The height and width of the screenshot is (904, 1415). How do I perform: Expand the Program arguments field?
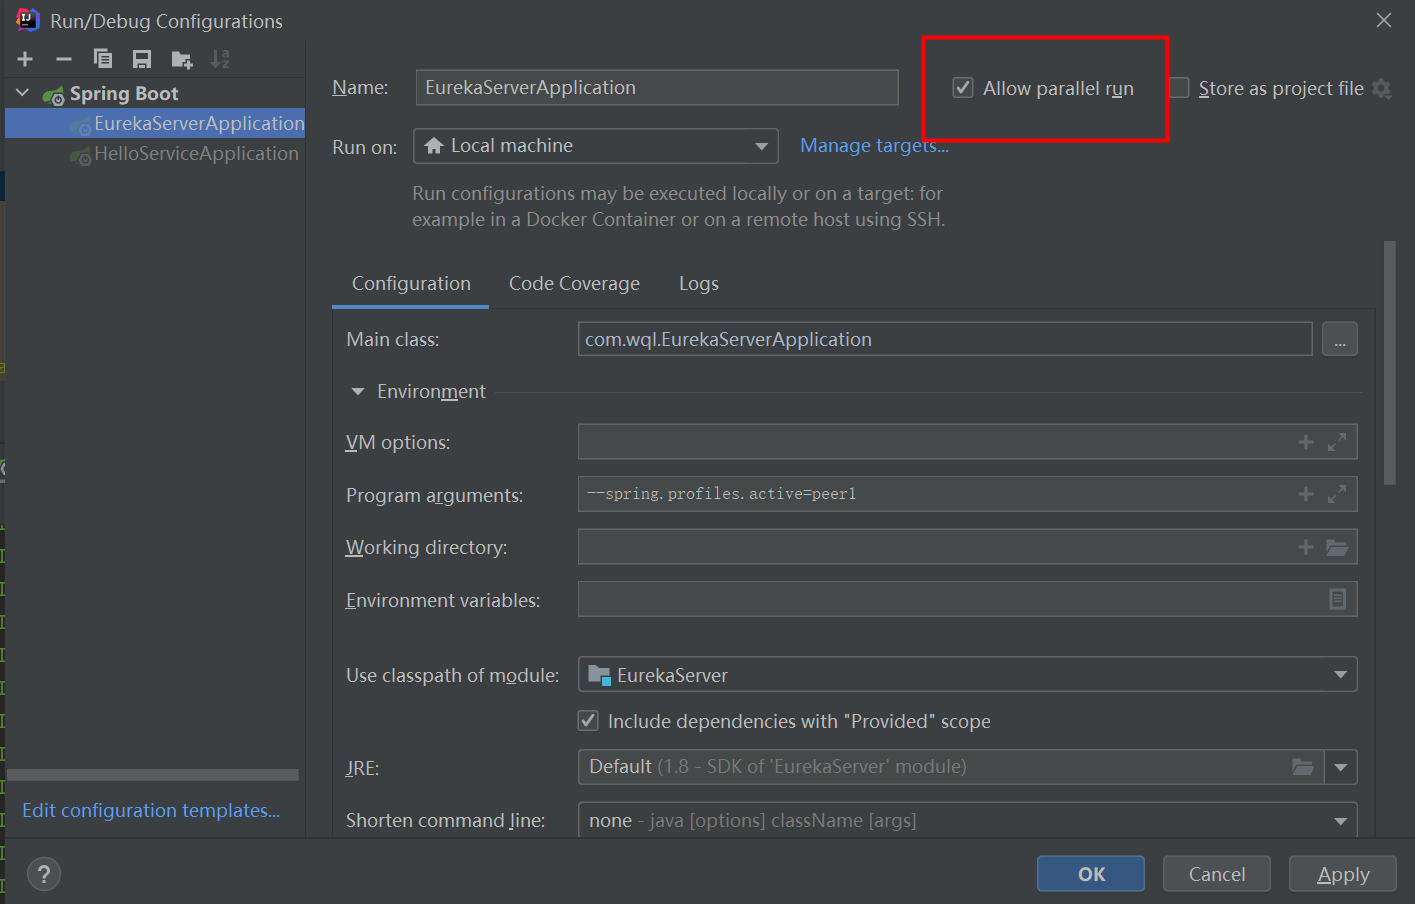click(1337, 494)
